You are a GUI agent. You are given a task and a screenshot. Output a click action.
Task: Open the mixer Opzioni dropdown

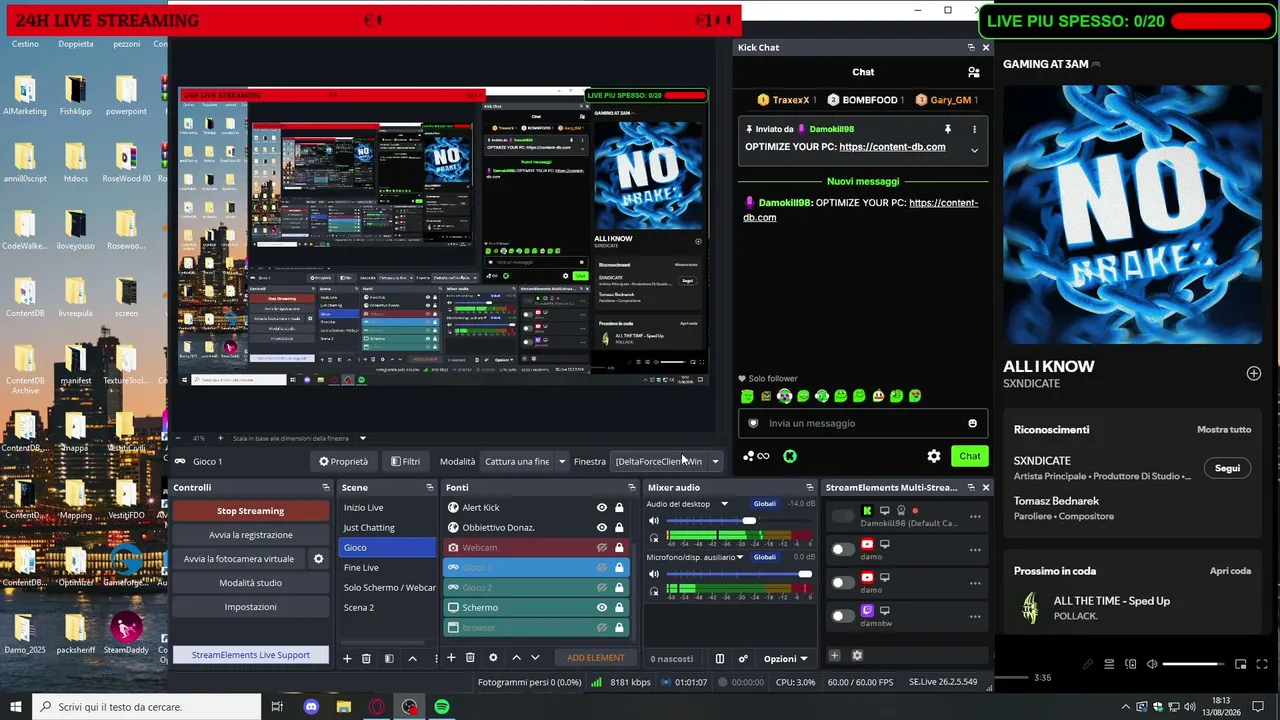(786, 659)
